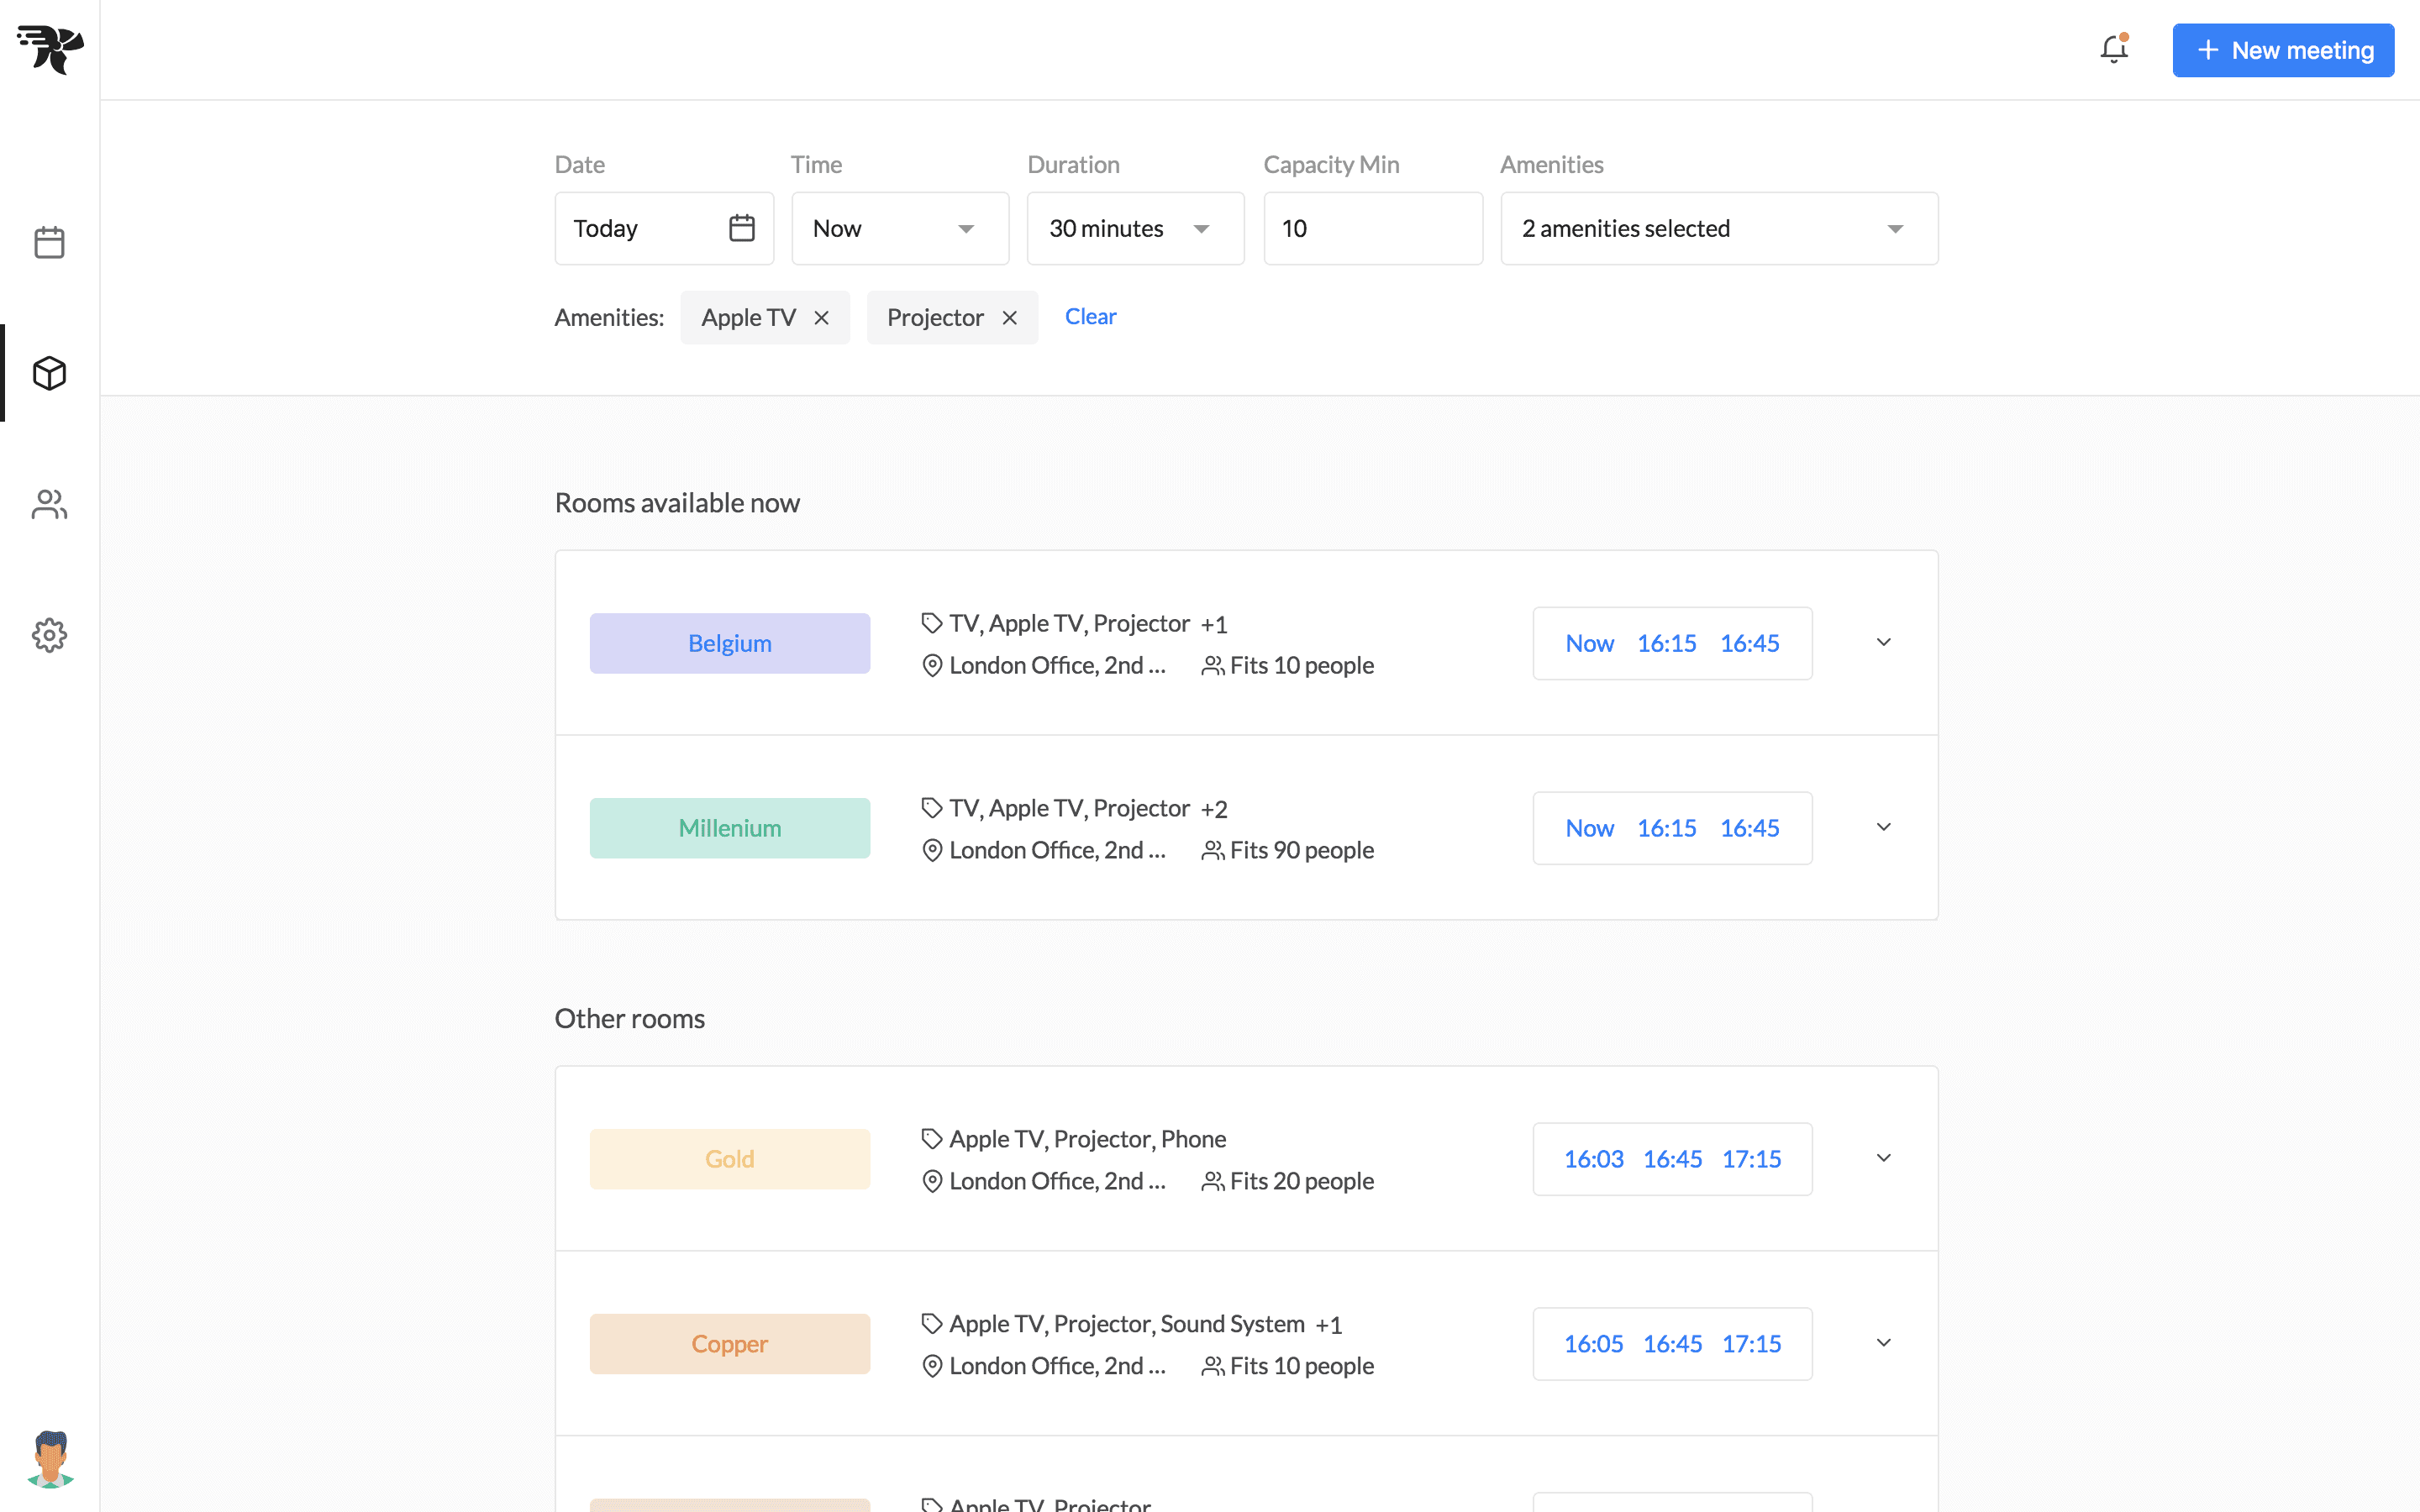
Task: Remove the Apple TV amenity filter
Action: coord(821,318)
